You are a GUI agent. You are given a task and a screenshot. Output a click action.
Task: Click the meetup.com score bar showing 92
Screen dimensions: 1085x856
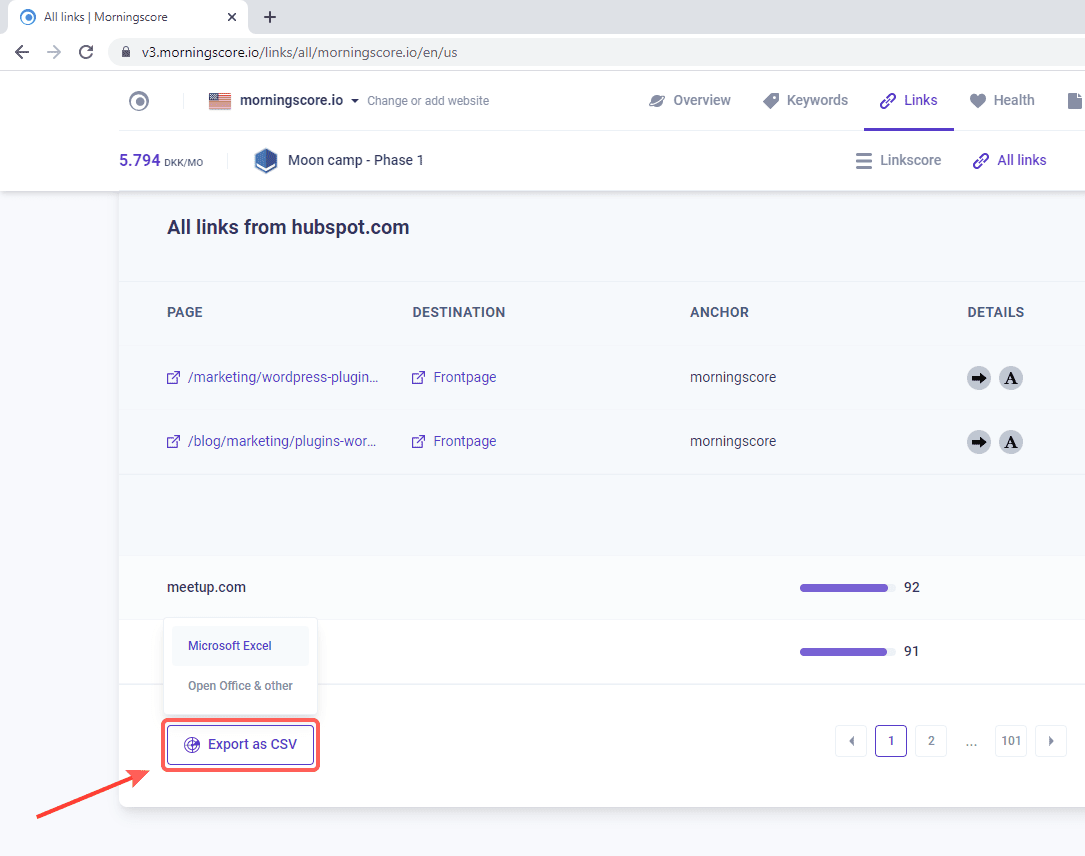pos(843,588)
